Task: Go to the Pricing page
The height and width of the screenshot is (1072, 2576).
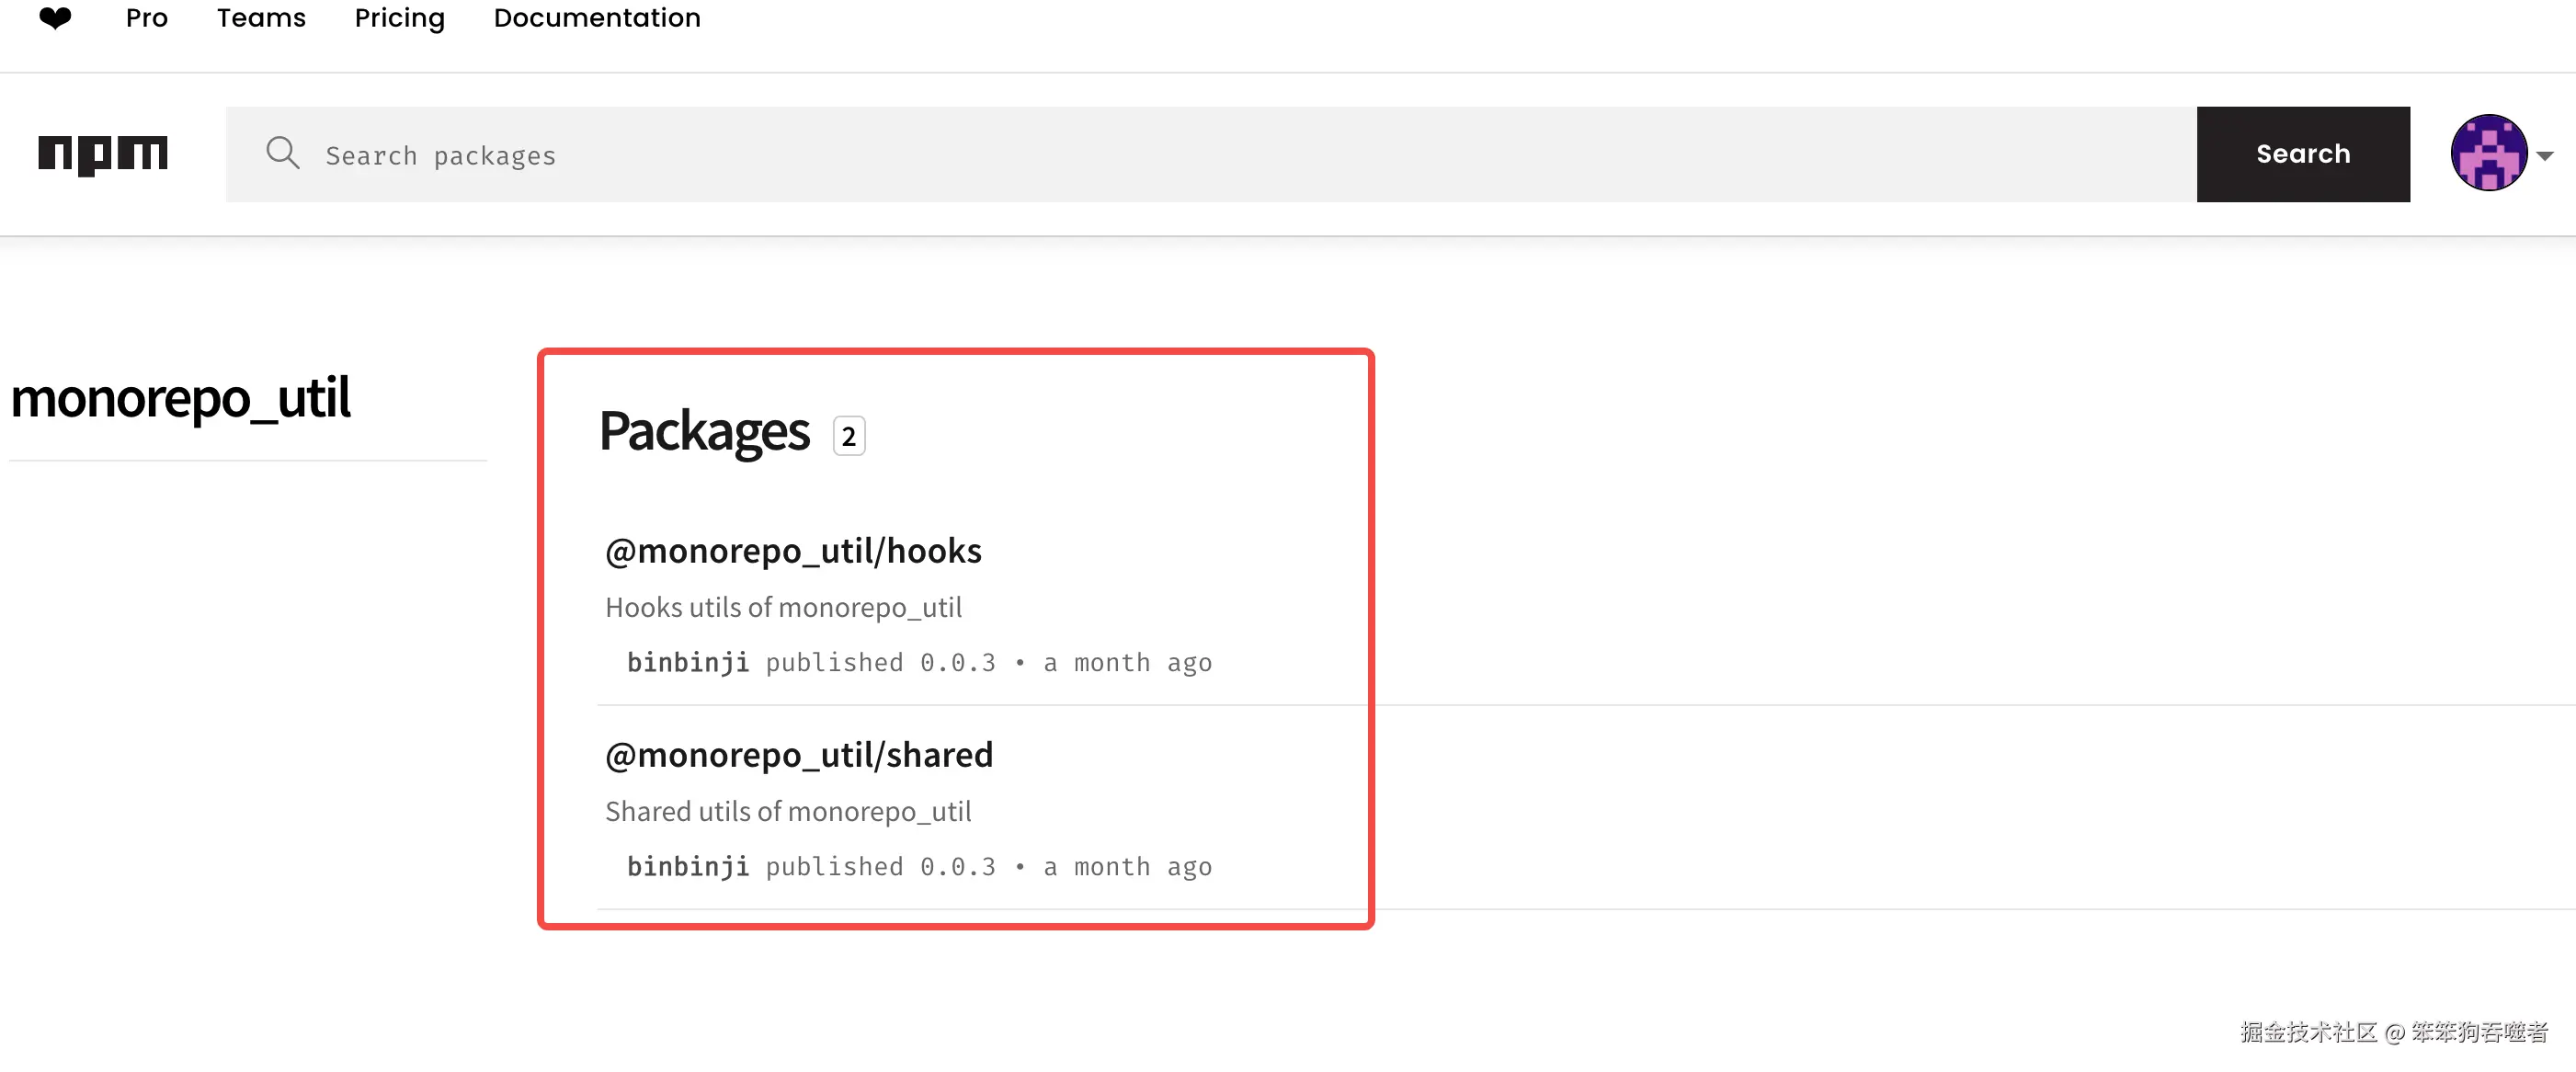Action: [x=399, y=18]
